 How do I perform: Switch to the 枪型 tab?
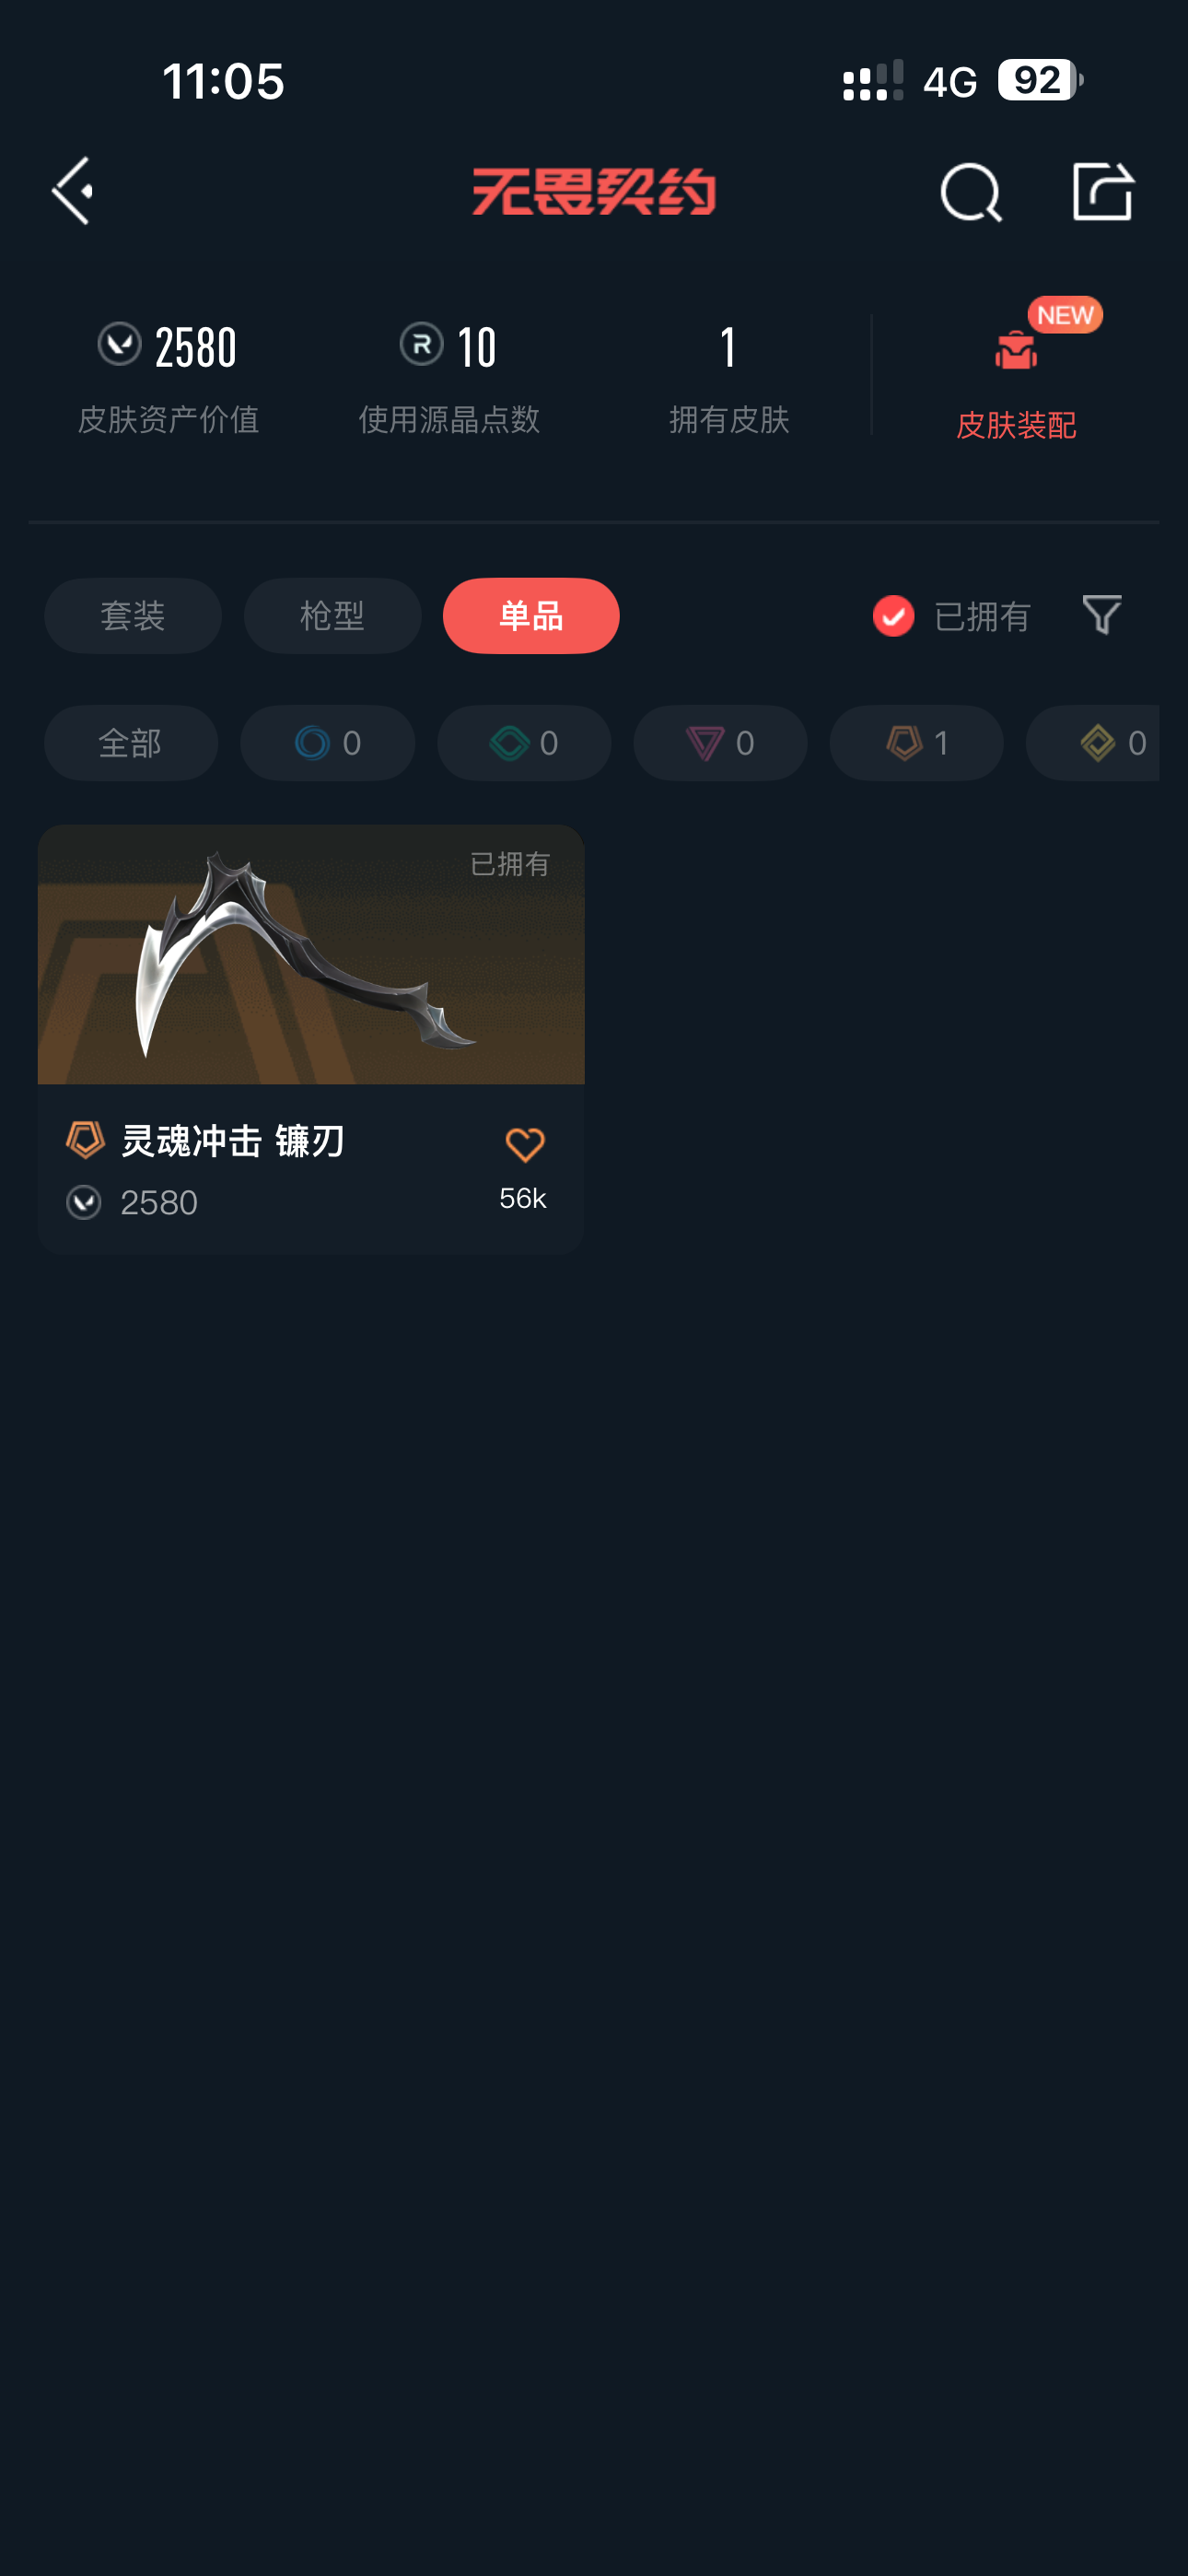pyautogui.click(x=332, y=615)
